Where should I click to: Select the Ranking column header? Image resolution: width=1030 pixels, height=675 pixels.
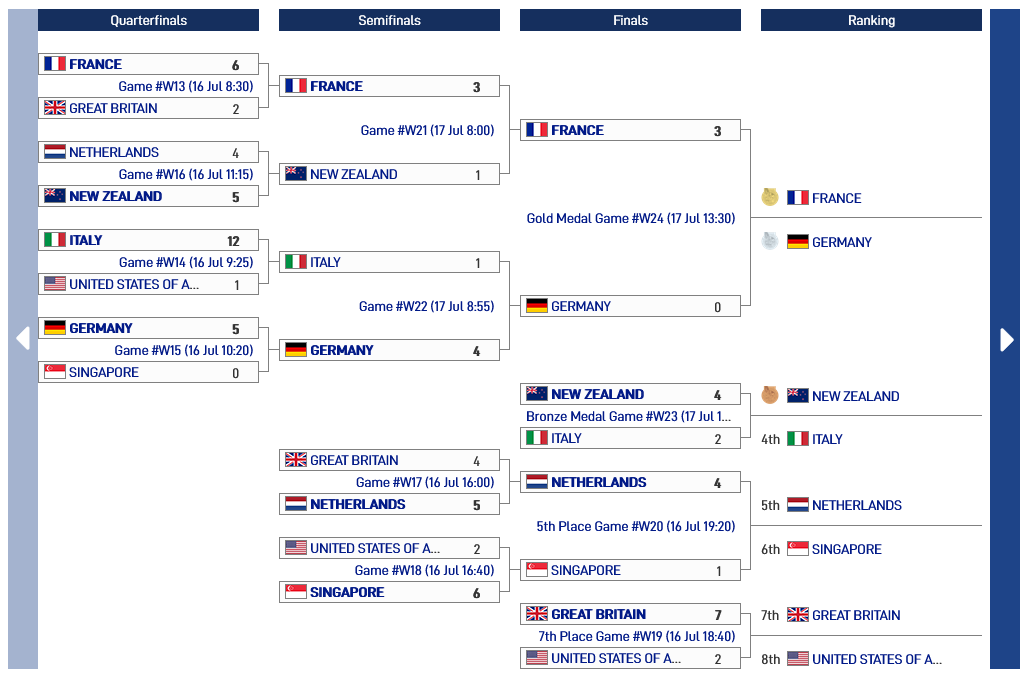(x=871, y=20)
